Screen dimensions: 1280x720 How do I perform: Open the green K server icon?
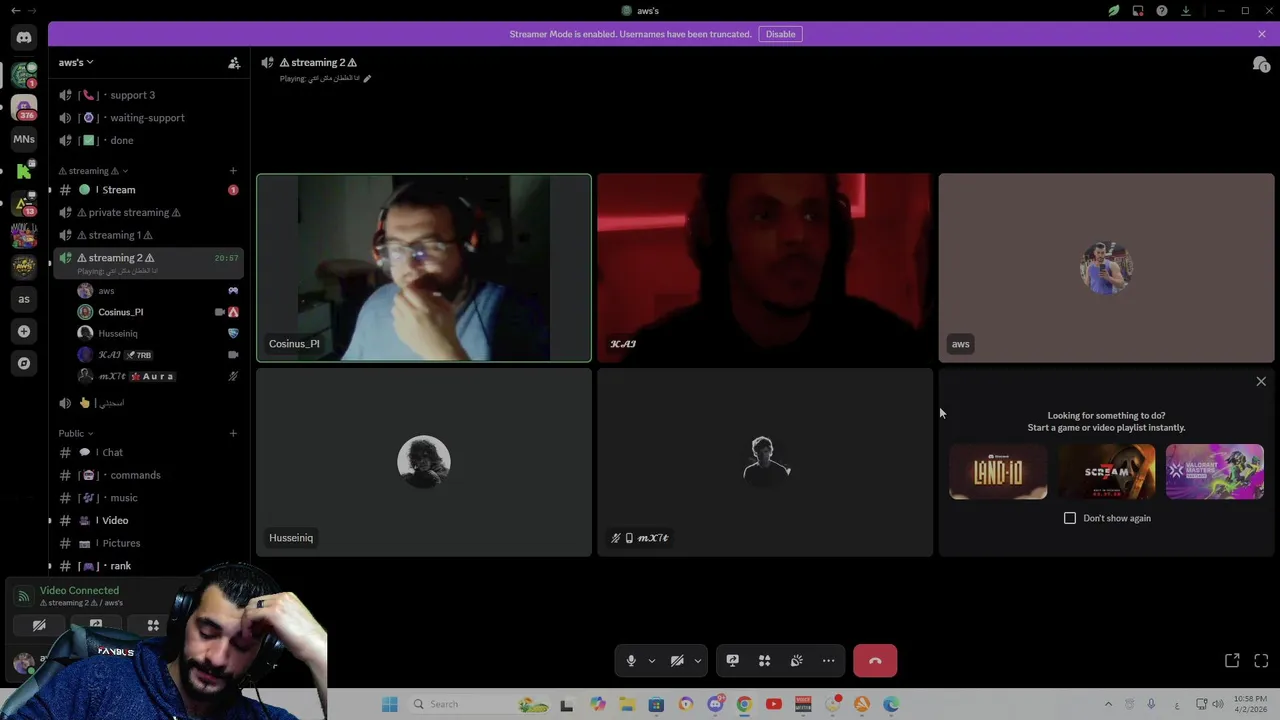24,171
